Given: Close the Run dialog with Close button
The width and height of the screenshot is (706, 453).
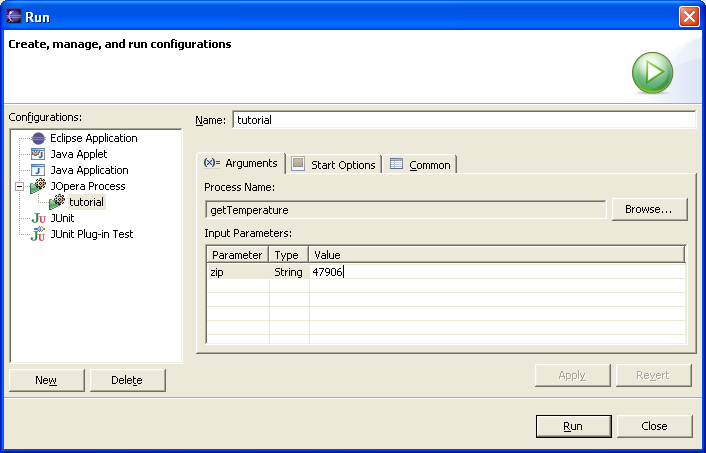Looking at the screenshot, I should coord(654,426).
